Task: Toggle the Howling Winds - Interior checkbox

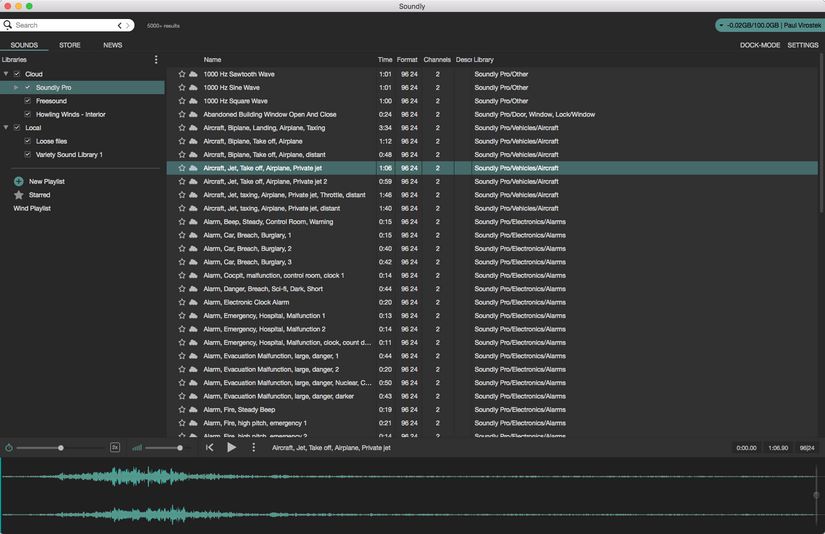Action: point(28,114)
